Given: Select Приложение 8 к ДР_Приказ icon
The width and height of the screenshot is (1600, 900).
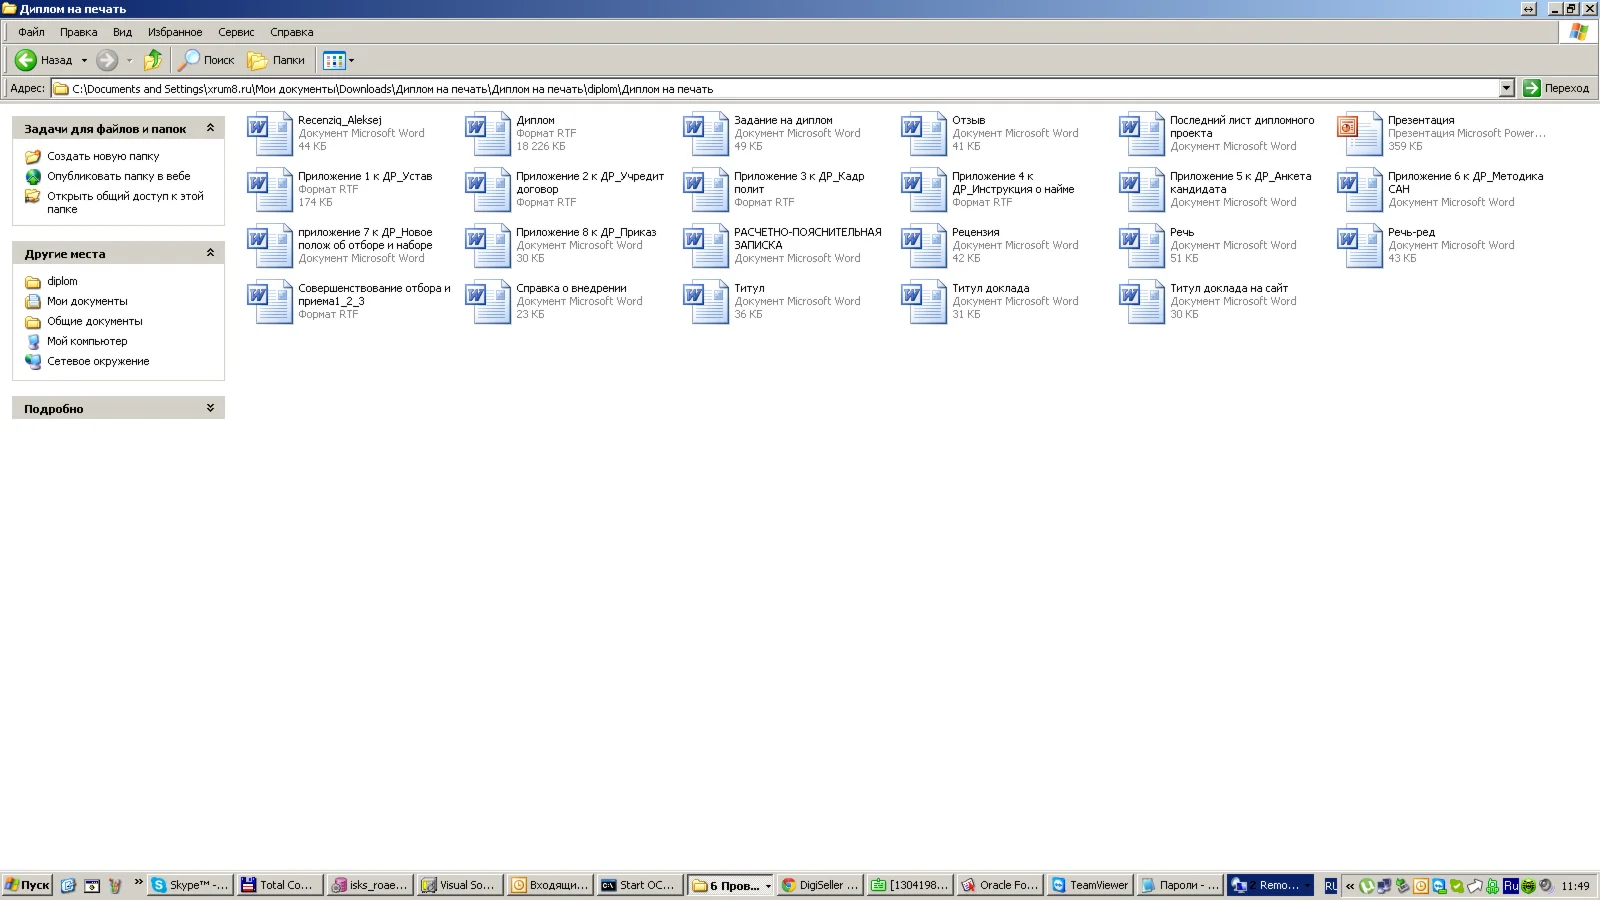Looking at the screenshot, I should (x=488, y=246).
